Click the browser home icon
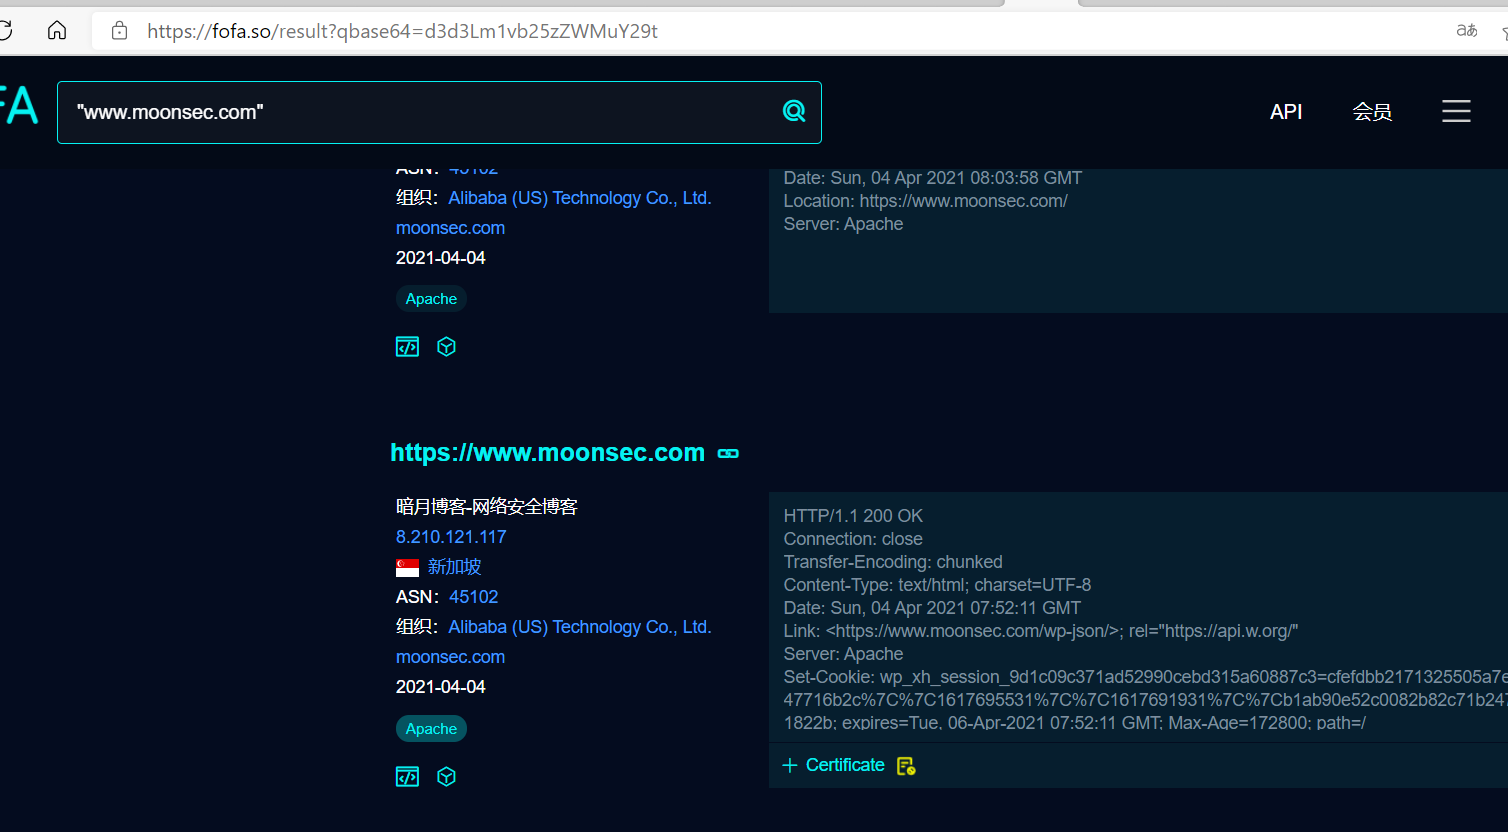 57,31
